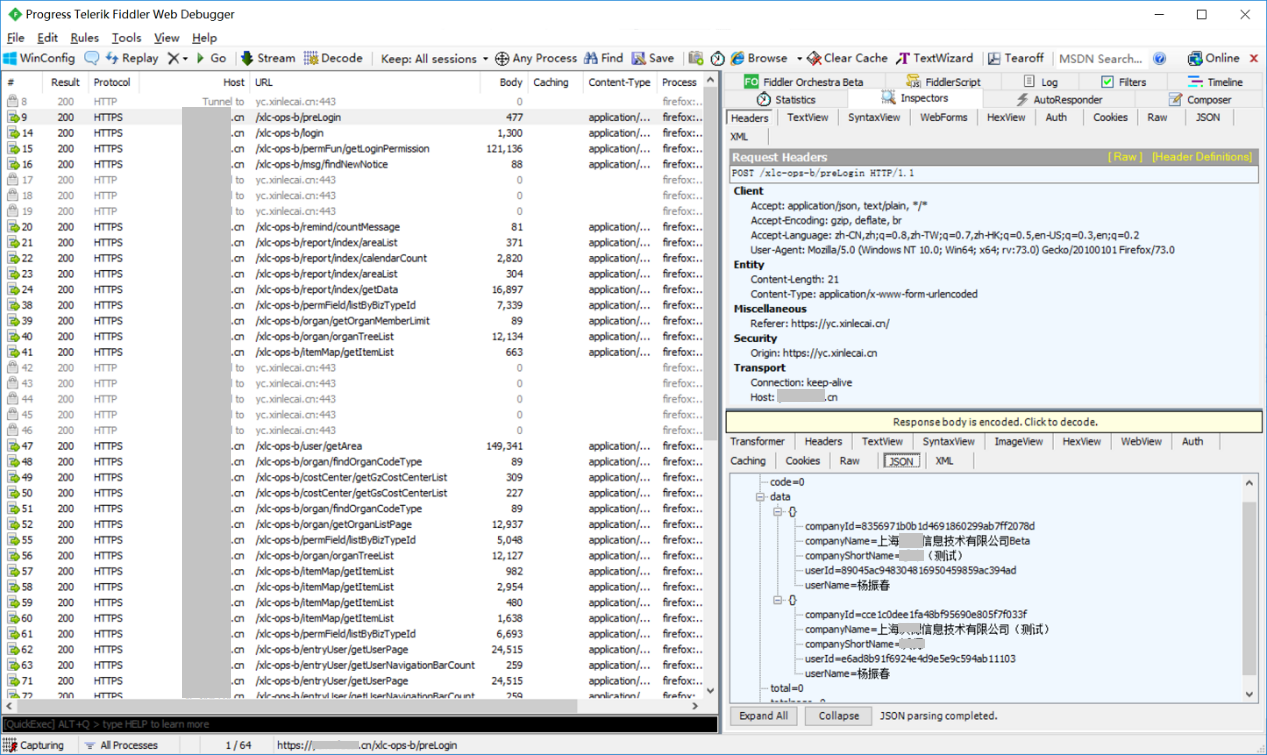Click the Tearoff button

pos(1016,58)
